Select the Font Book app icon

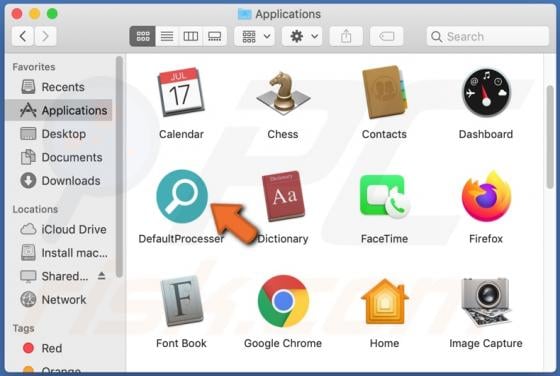click(181, 301)
